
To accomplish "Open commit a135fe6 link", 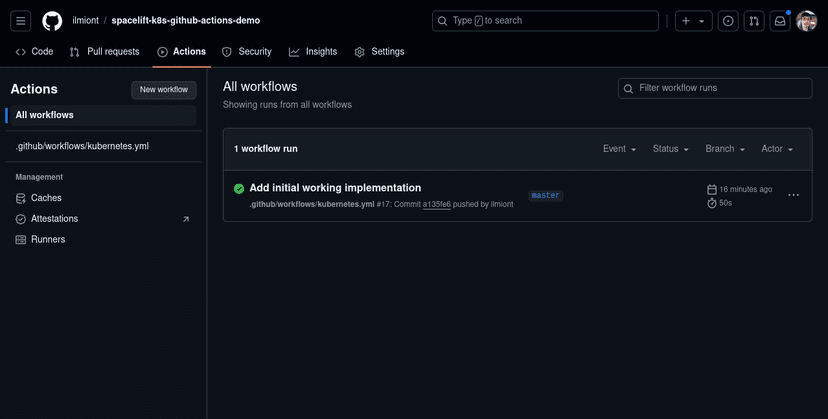I will [x=437, y=204].
